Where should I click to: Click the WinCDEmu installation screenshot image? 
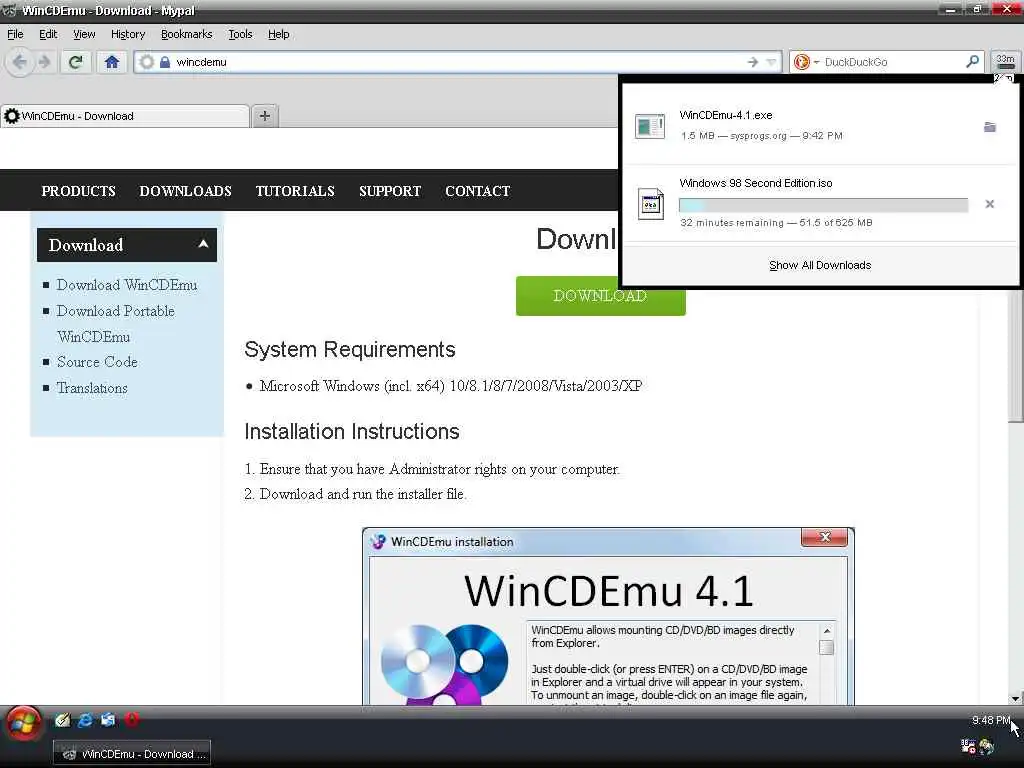pos(608,616)
